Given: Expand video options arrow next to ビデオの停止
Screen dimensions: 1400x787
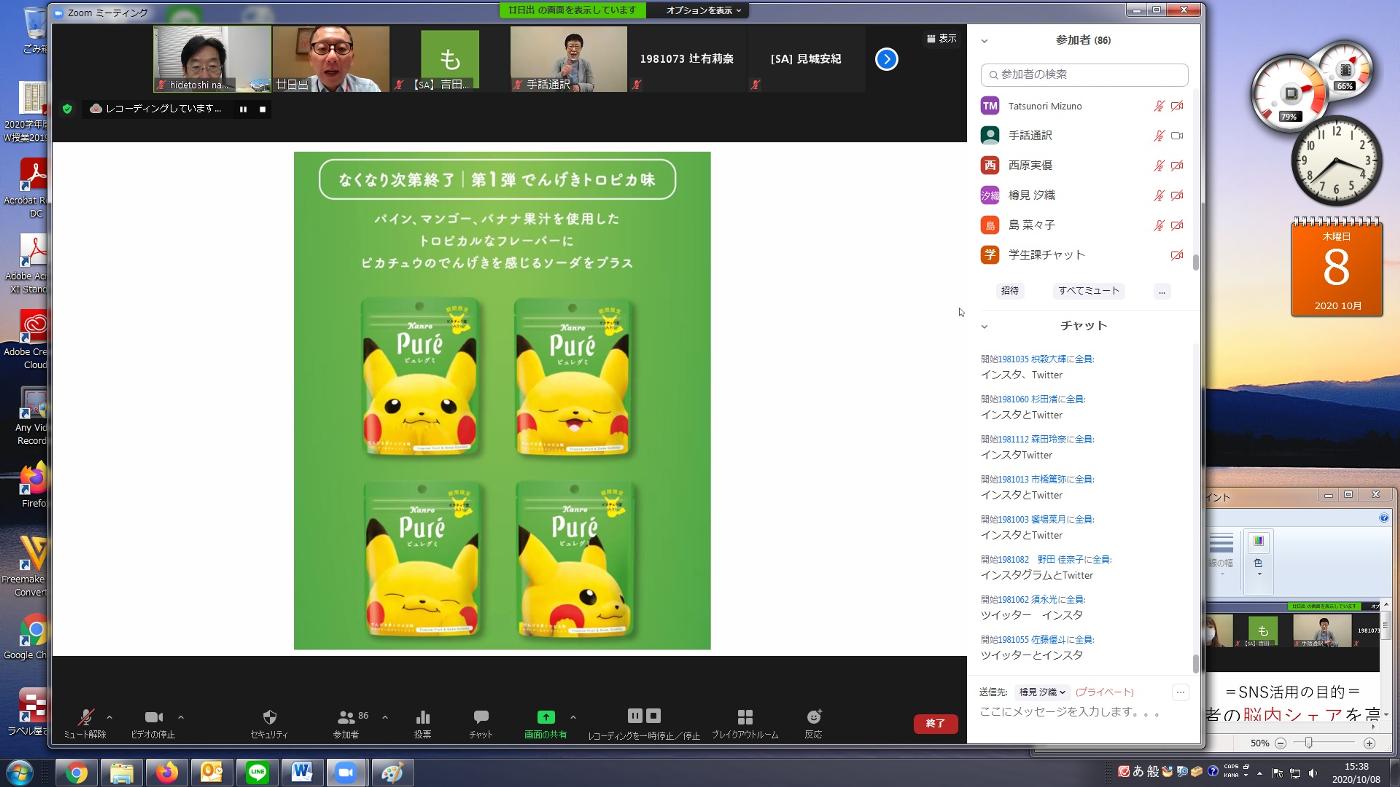Looking at the screenshot, I should pyautogui.click(x=180, y=717).
